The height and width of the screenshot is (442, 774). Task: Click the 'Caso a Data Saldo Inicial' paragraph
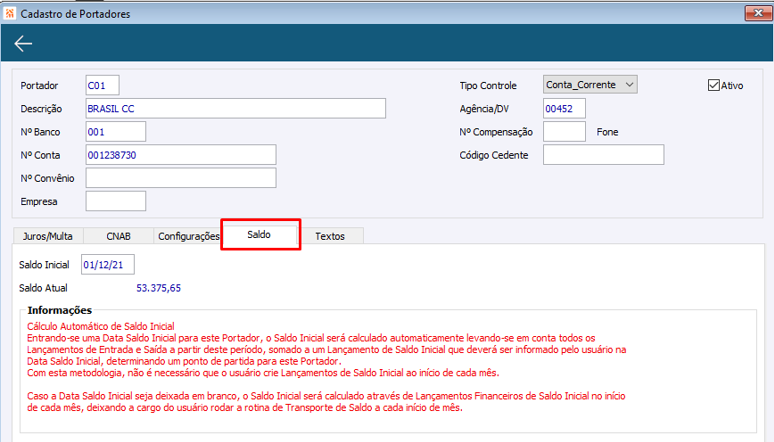click(x=326, y=402)
